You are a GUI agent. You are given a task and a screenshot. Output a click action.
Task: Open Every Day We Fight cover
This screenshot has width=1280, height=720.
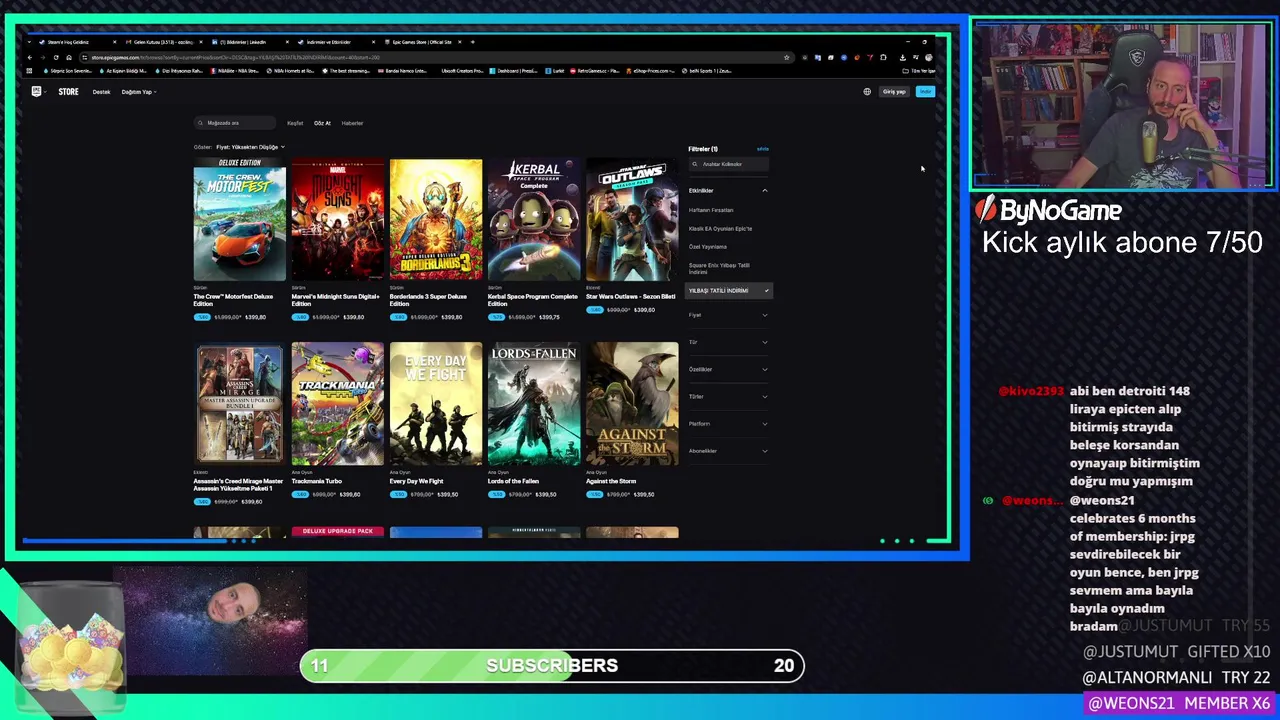436,404
